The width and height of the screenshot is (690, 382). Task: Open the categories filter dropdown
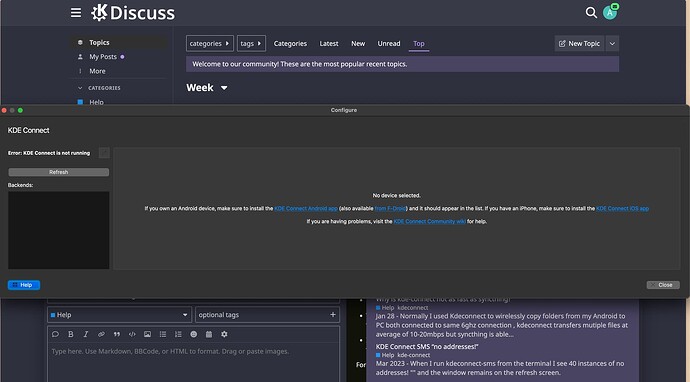click(x=210, y=44)
